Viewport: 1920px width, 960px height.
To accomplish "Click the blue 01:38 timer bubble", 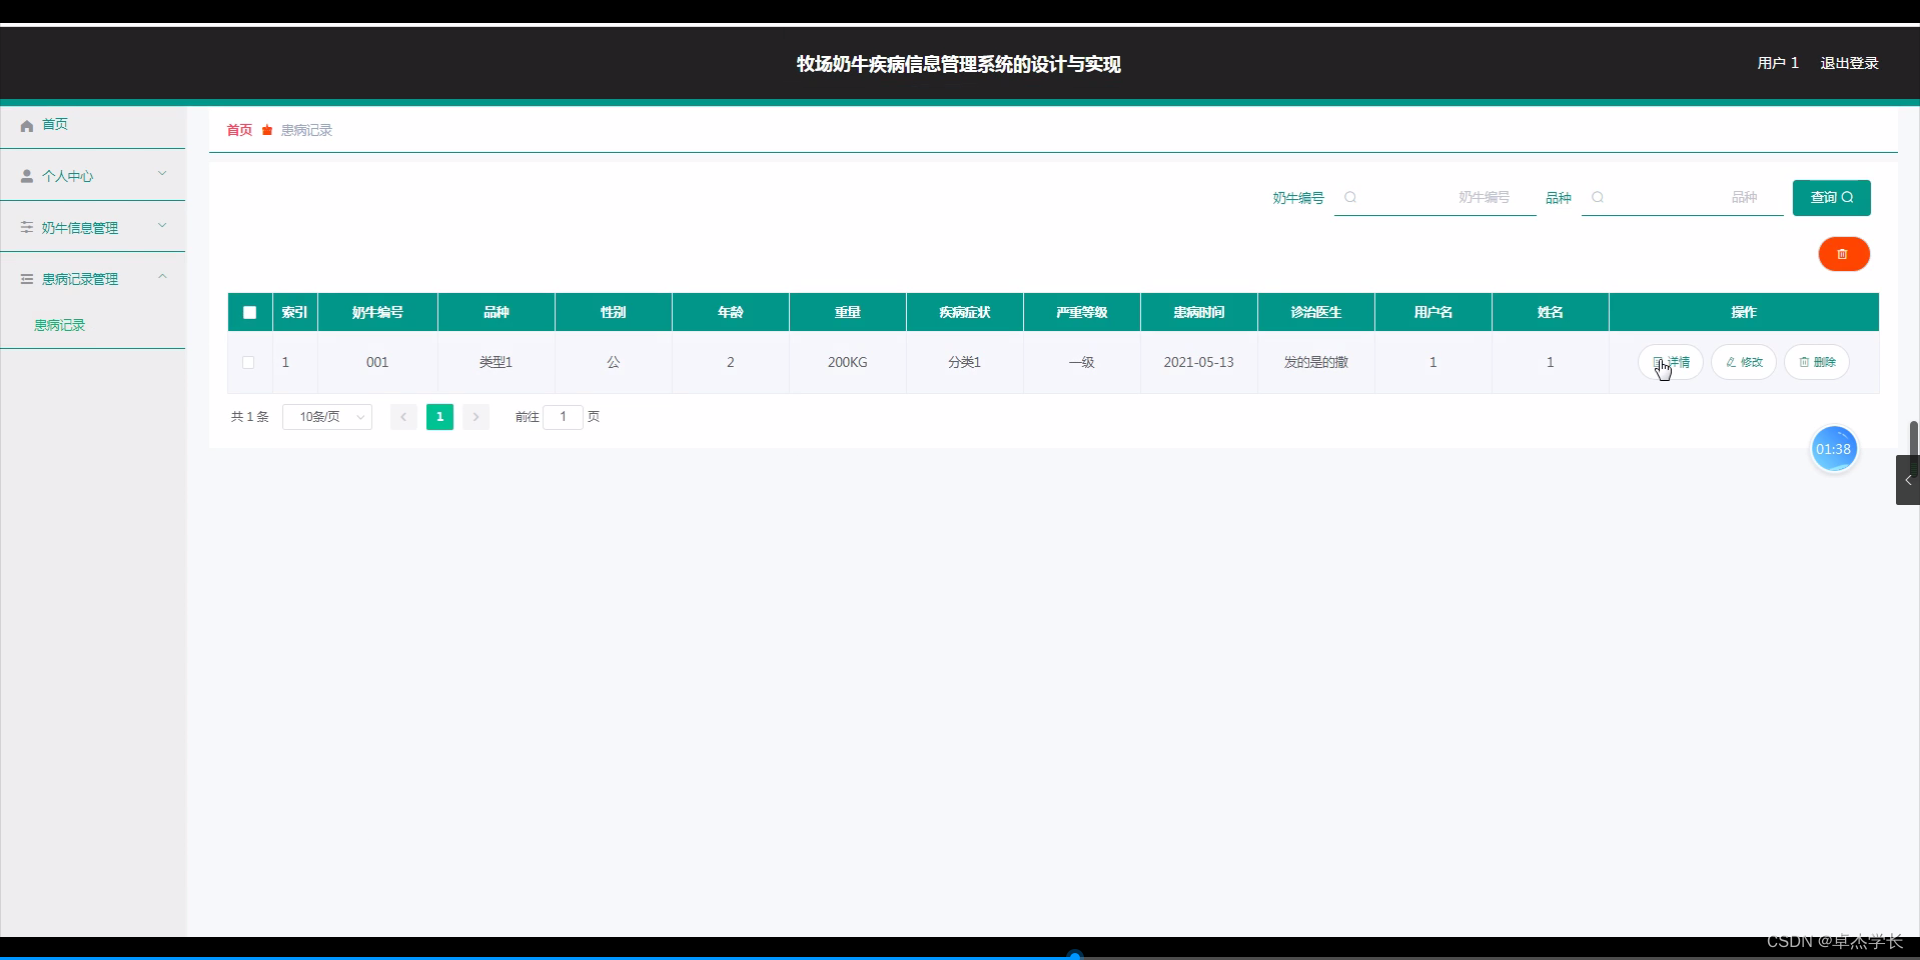I will 1833,449.
